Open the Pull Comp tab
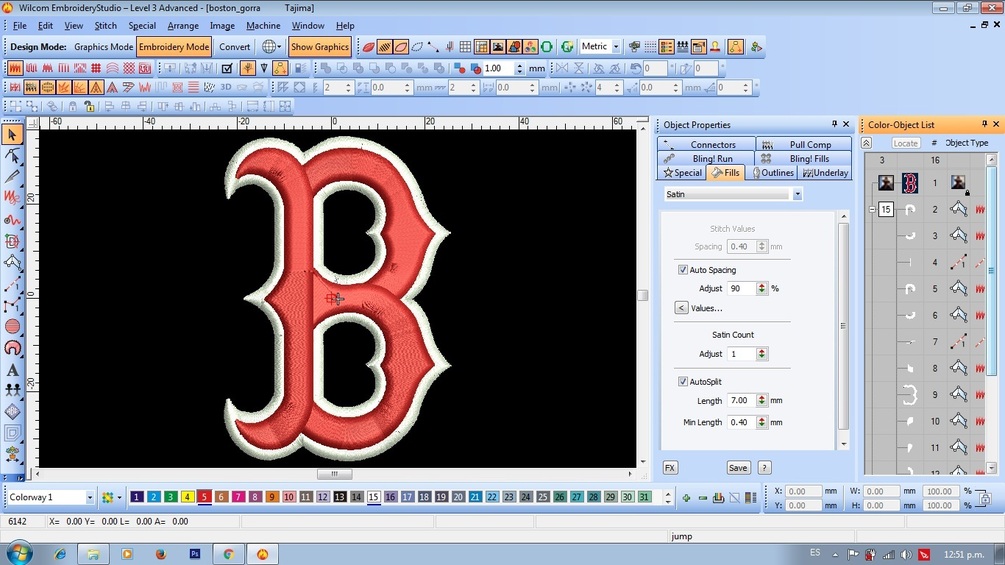Screen dimensions: 1005x565 click(x=804, y=145)
